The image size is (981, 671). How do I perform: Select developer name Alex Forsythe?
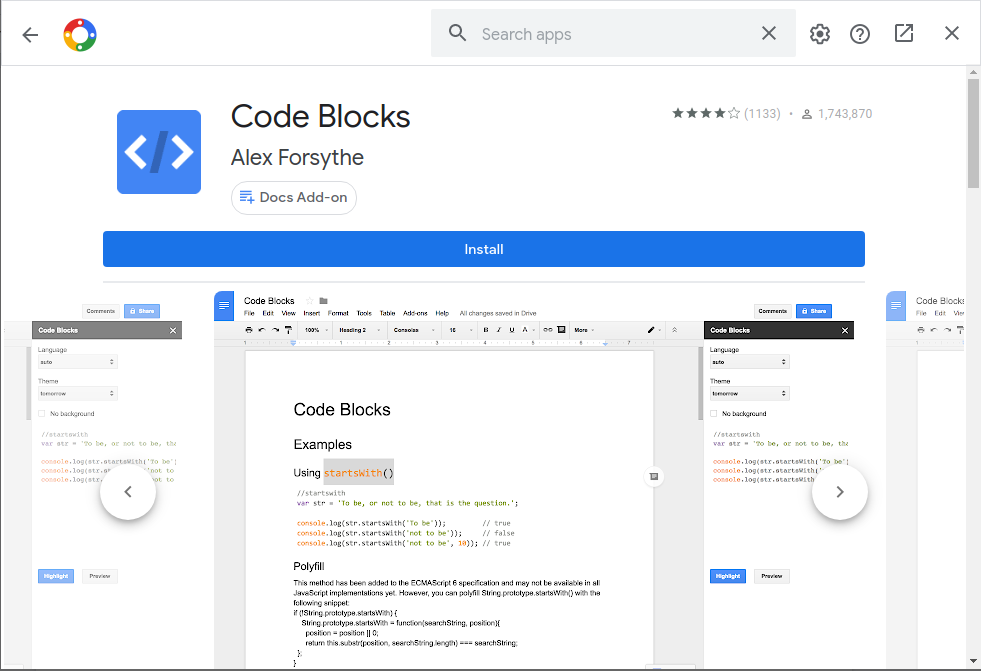tap(297, 158)
